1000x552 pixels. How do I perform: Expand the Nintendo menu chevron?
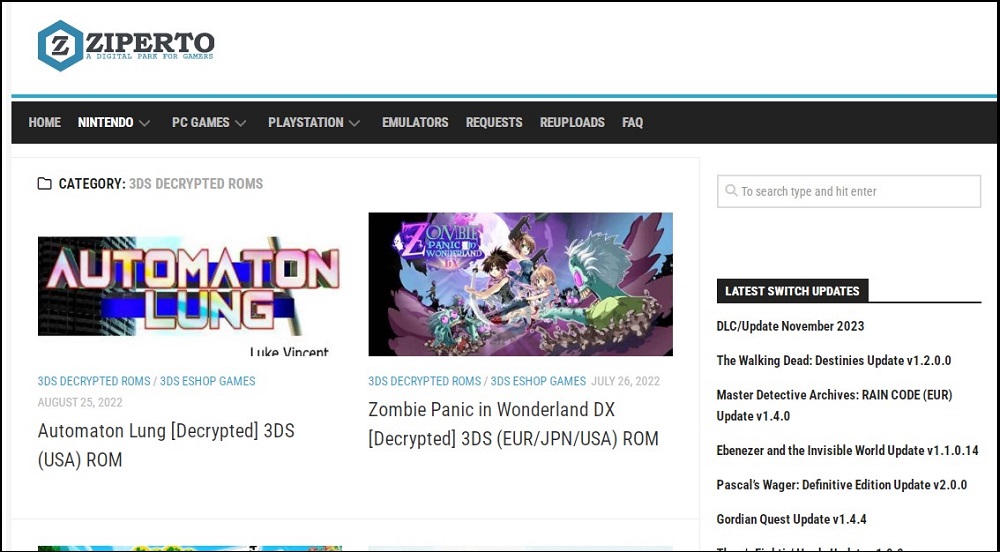pos(145,123)
